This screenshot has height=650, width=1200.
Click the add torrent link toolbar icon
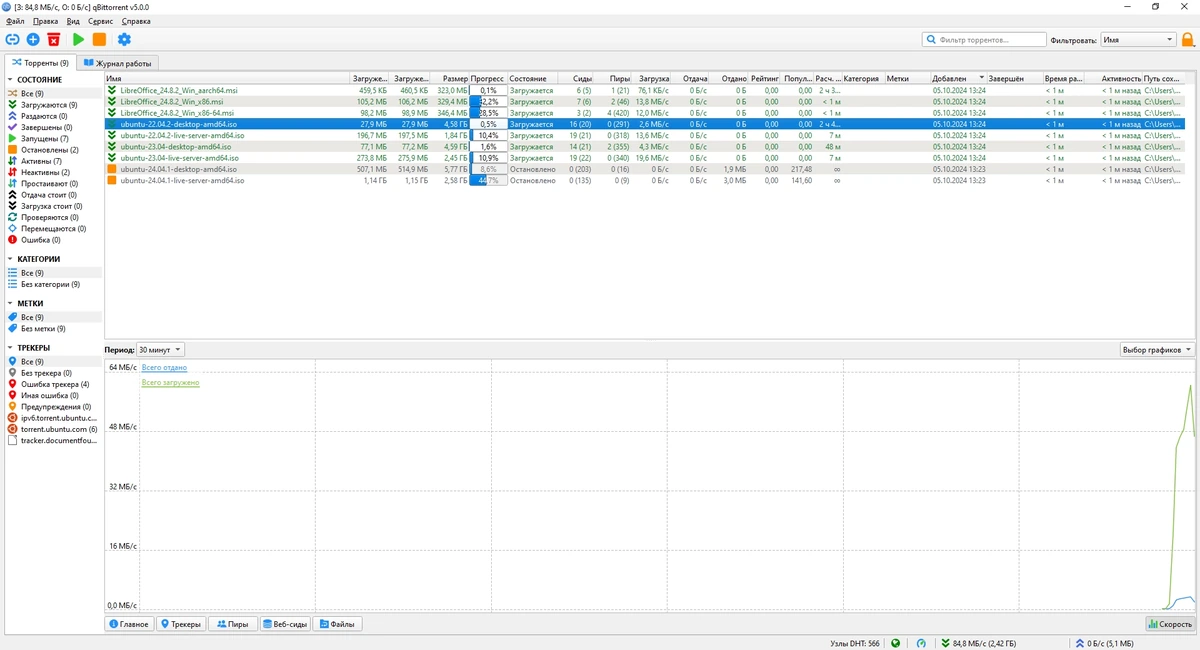[12, 39]
